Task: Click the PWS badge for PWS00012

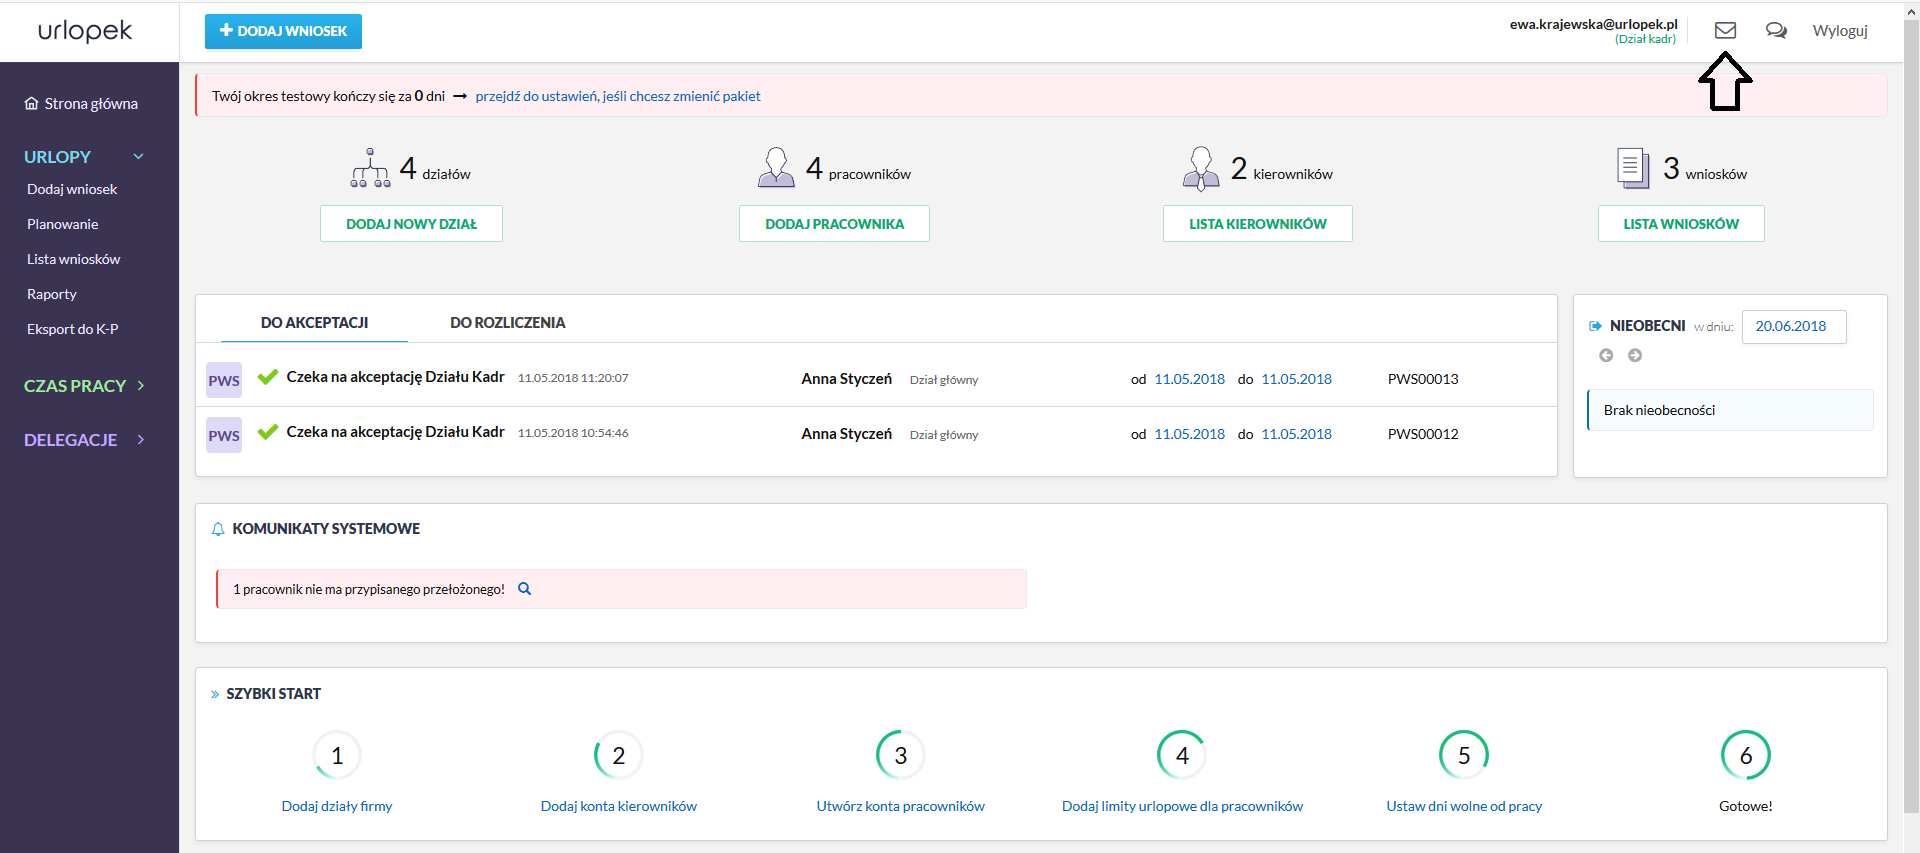Action: point(224,435)
